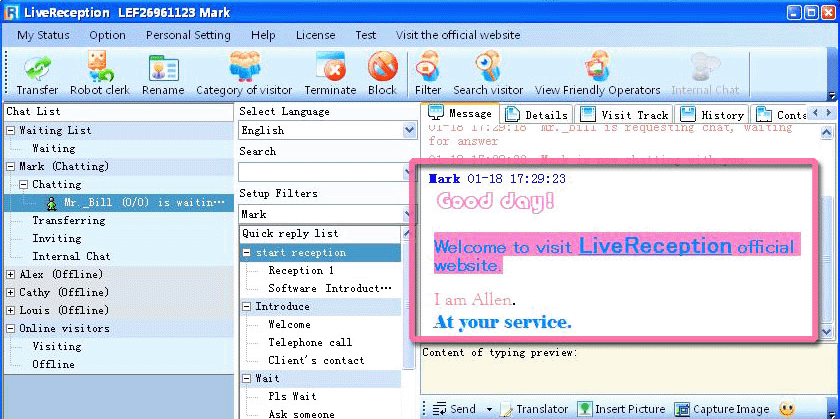
Task: Click Visit the official website
Action: click(x=458, y=35)
